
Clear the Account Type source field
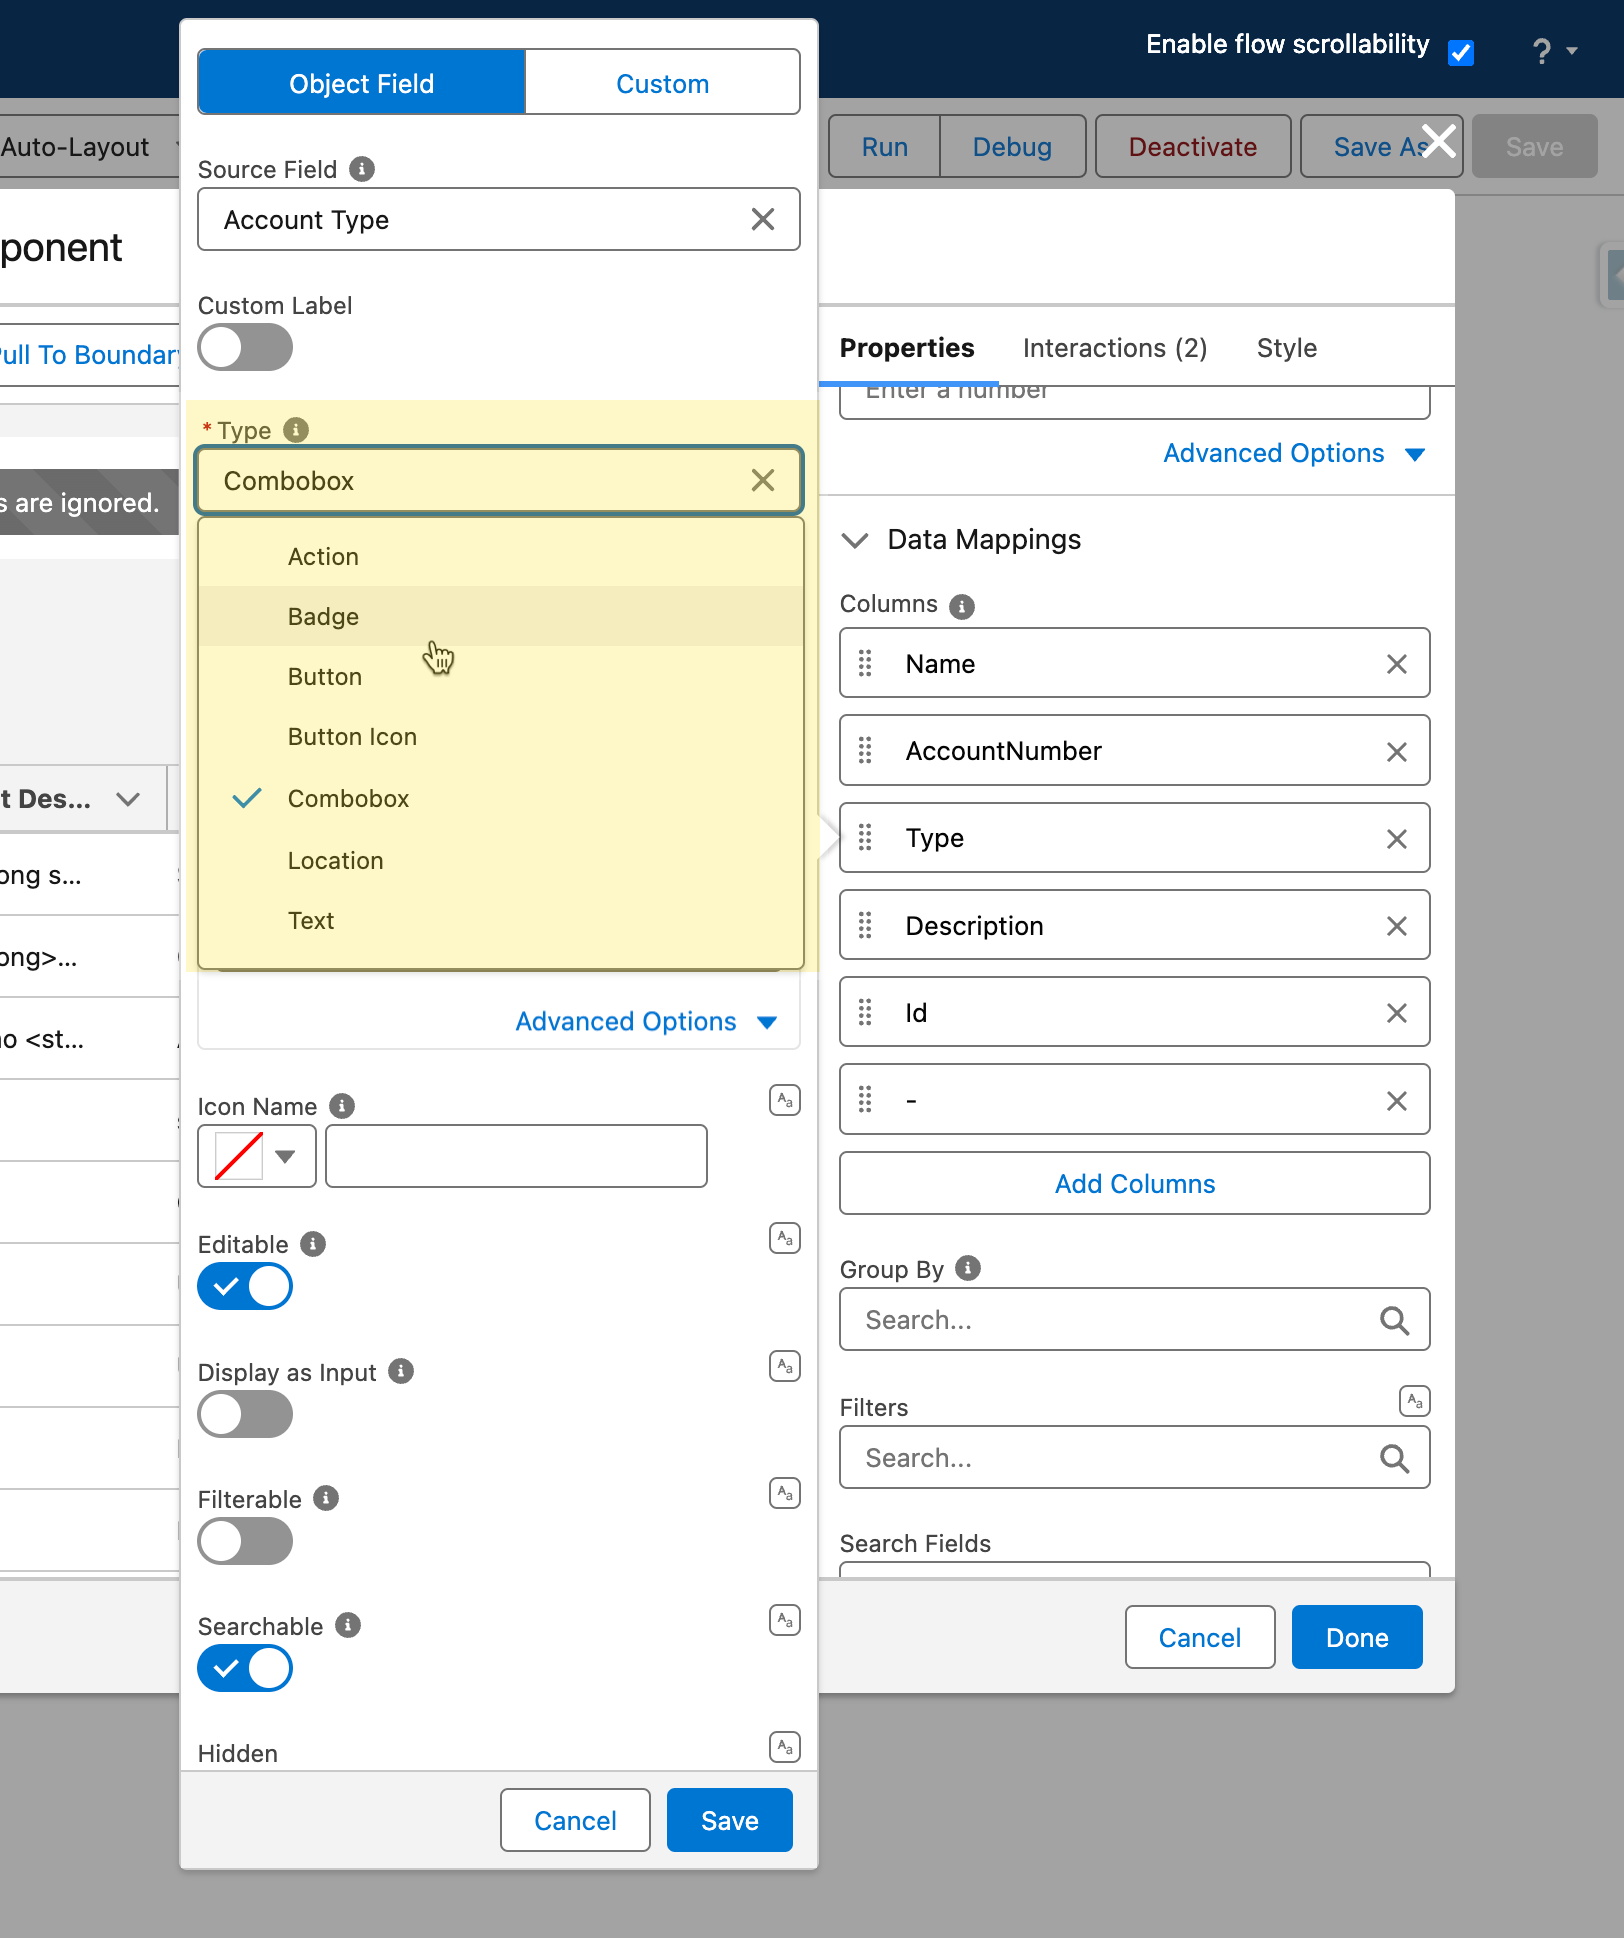click(x=763, y=219)
